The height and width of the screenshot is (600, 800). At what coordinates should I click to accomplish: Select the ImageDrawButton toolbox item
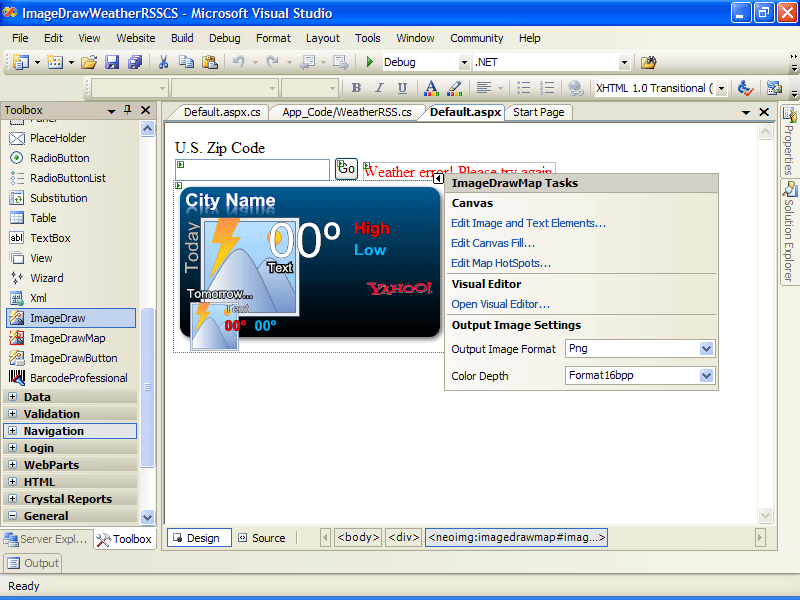71,358
